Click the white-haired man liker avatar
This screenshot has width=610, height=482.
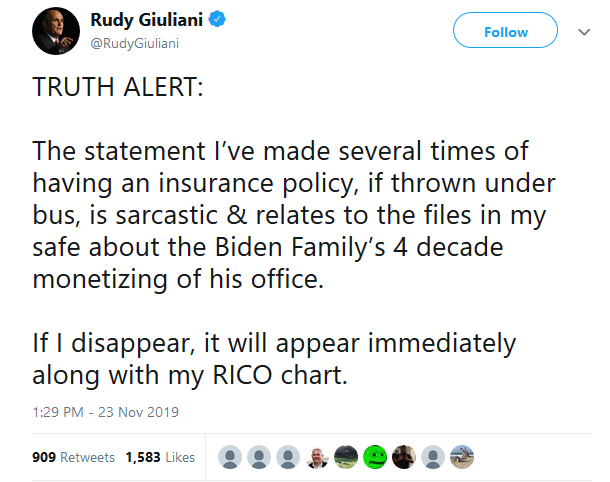tap(317, 457)
